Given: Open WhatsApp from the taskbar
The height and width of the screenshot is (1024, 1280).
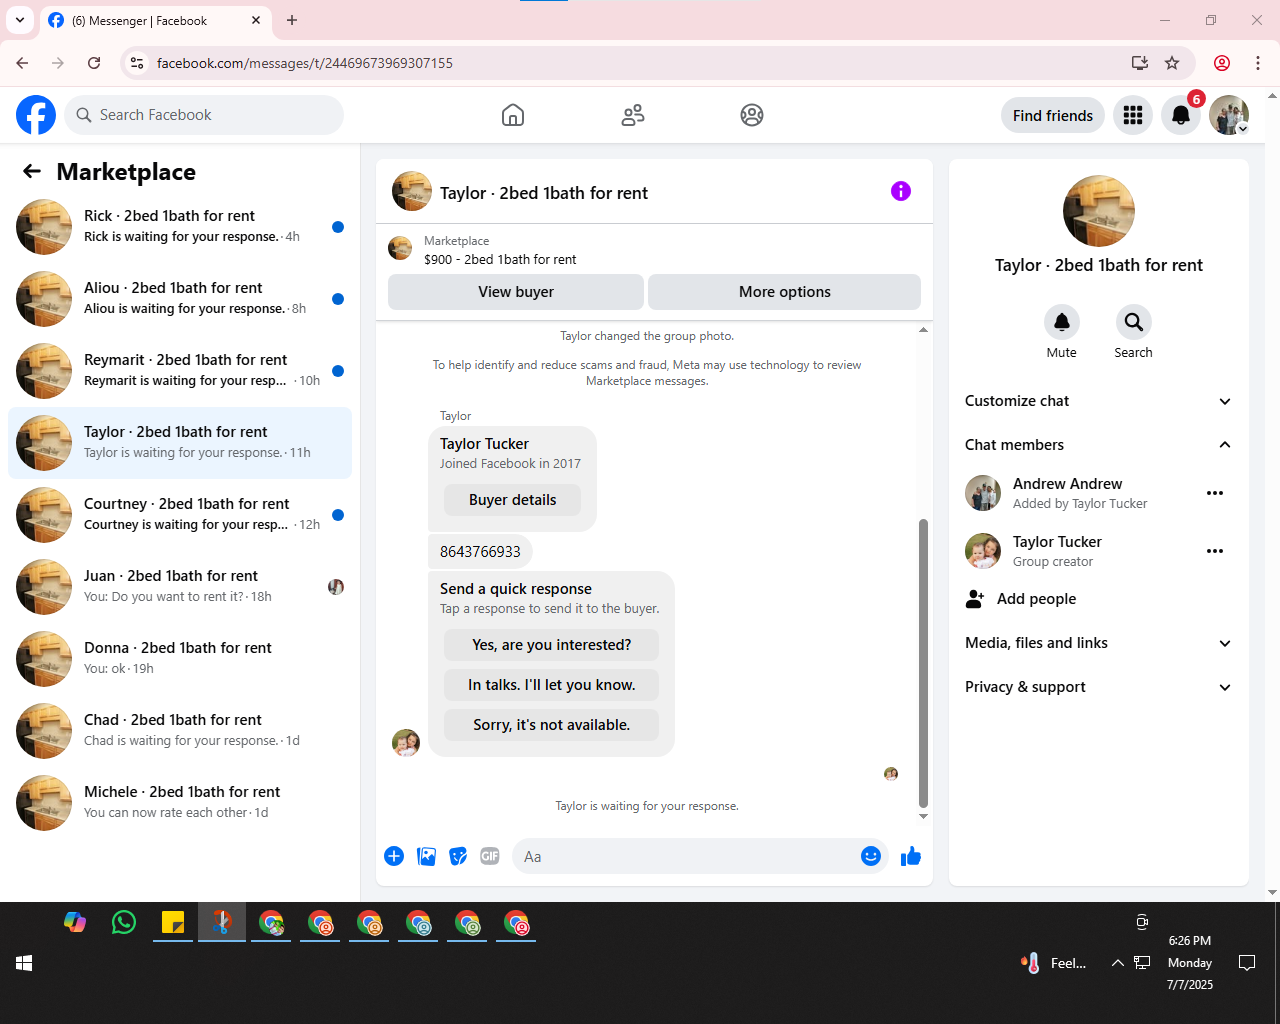Looking at the screenshot, I should [124, 922].
